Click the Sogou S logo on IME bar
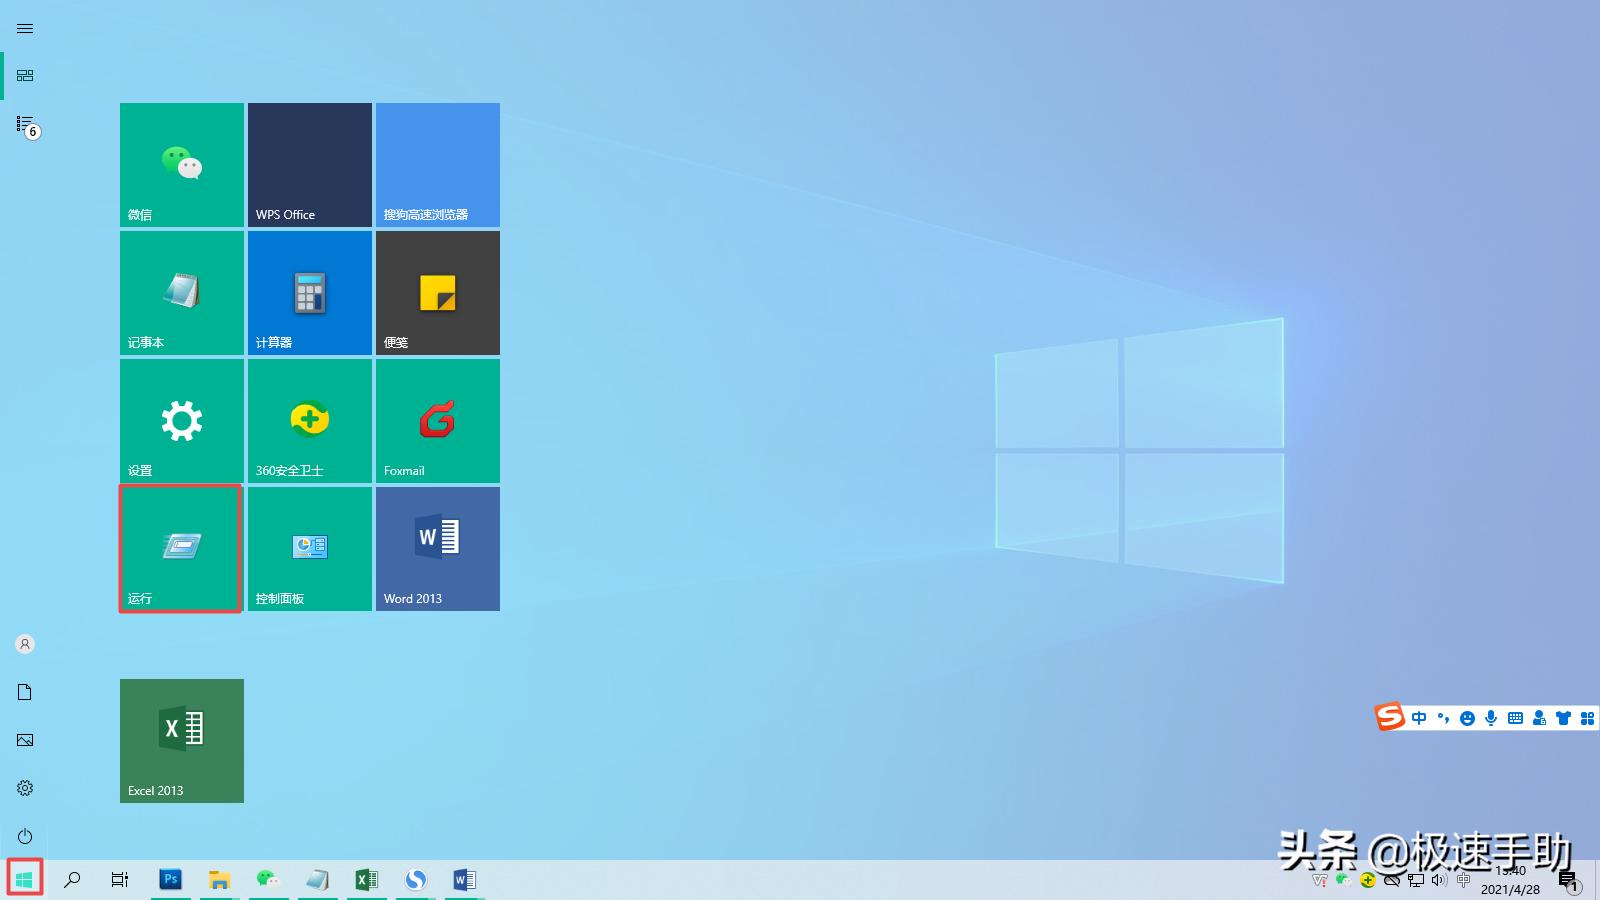This screenshot has width=1600, height=900. [x=1390, y=717]
